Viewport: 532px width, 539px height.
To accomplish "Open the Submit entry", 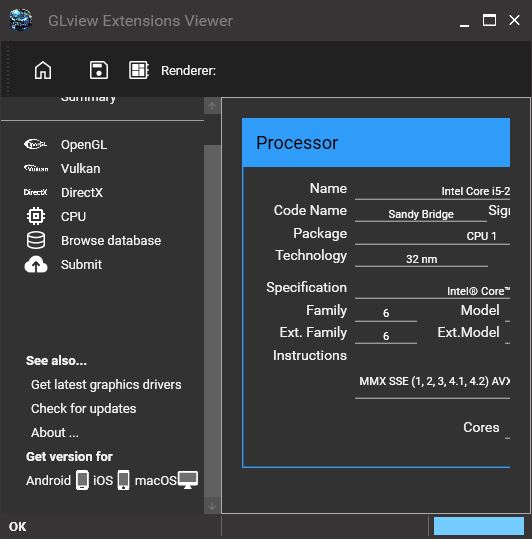I will (x=81, y=265).
